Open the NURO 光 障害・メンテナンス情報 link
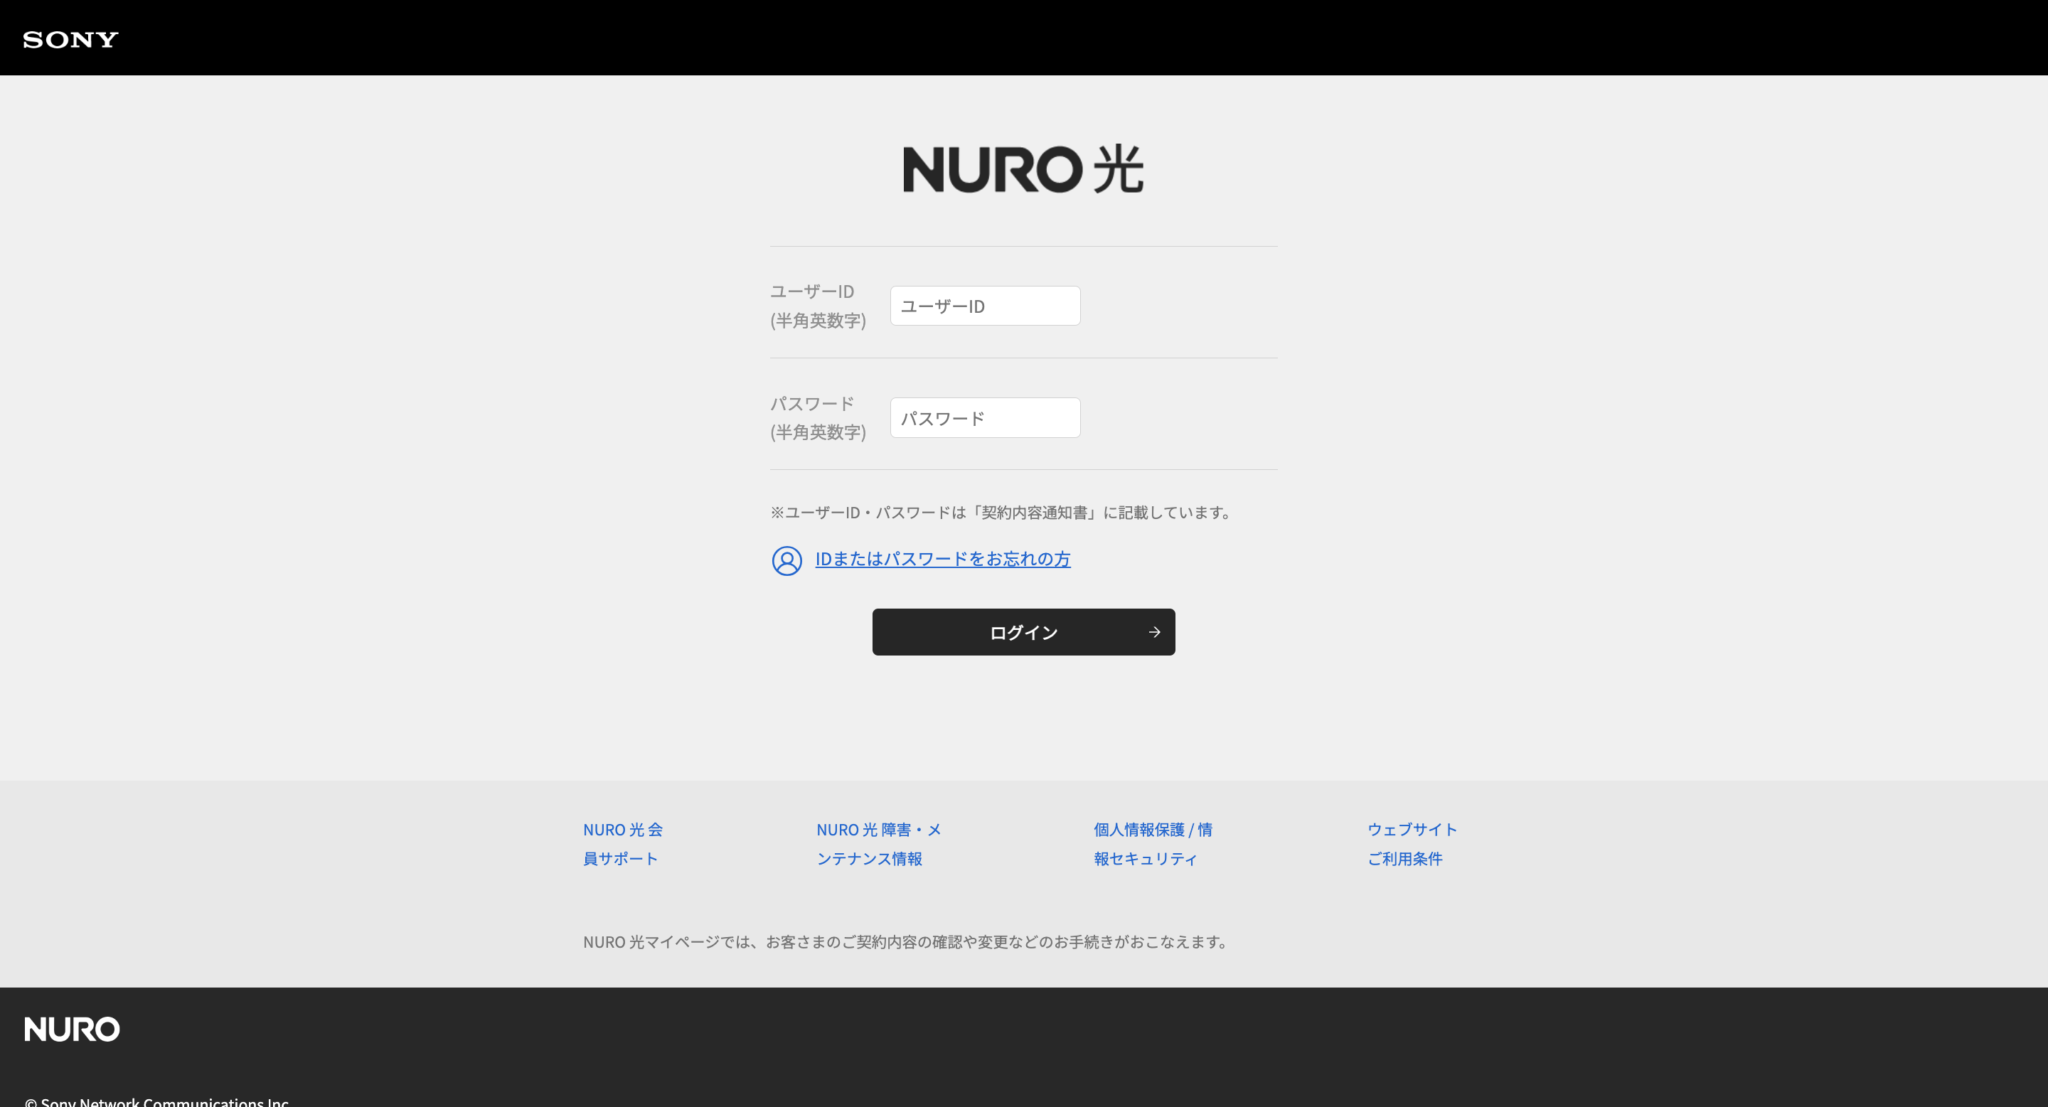The image size is (2048, 1107). pyautogui.click(x=878, y=843)
